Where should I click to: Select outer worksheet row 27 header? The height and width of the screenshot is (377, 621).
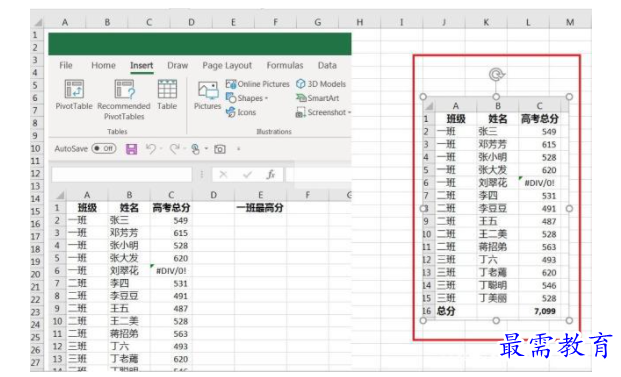tap(36, 362)
